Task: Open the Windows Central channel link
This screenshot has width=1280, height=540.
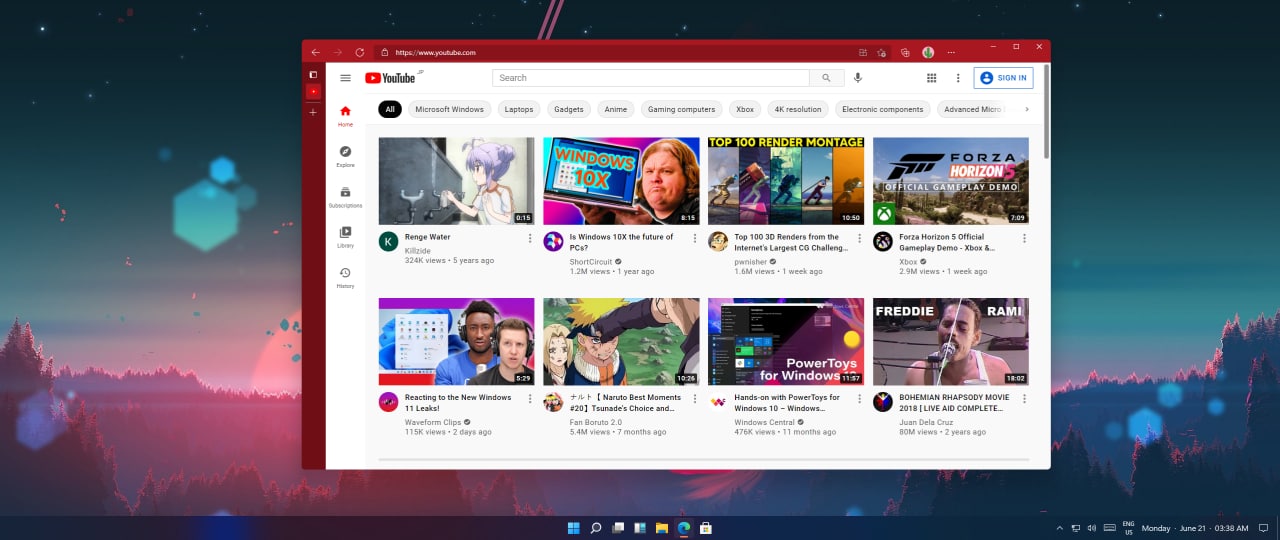Action: pos(765,422)
